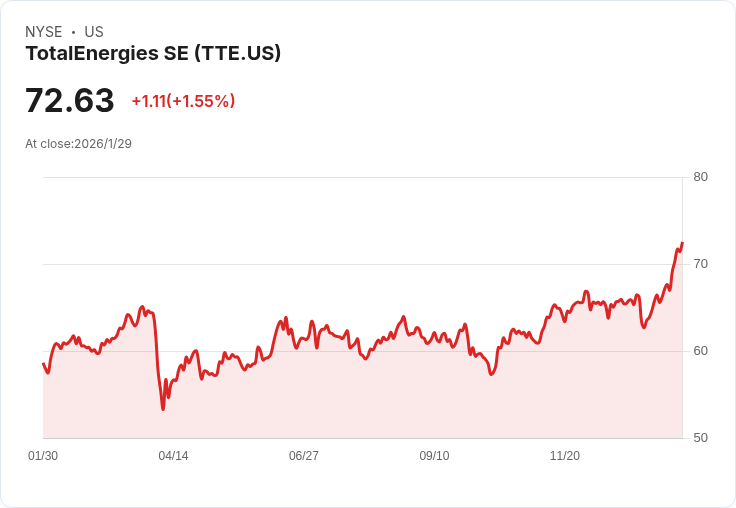
Task: Select the 11/20 date axis label
Action: (565, 456)
